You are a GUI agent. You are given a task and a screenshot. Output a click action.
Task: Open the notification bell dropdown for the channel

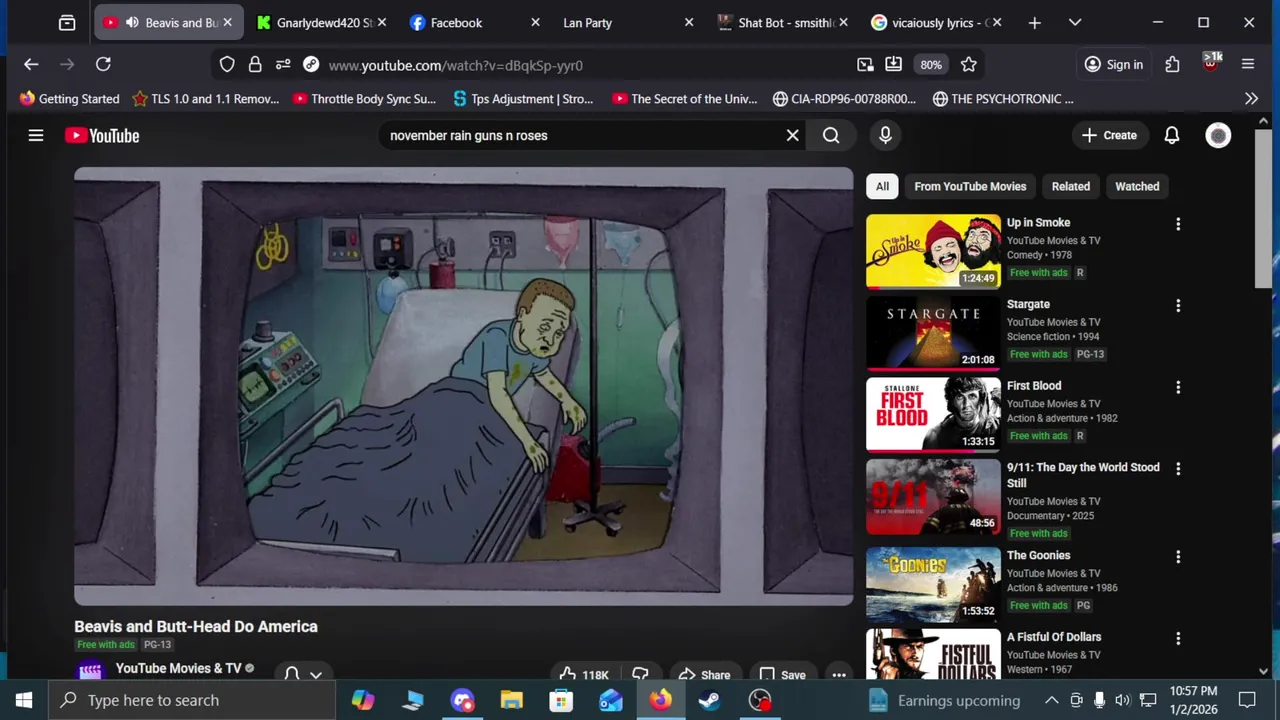point(303,674)
